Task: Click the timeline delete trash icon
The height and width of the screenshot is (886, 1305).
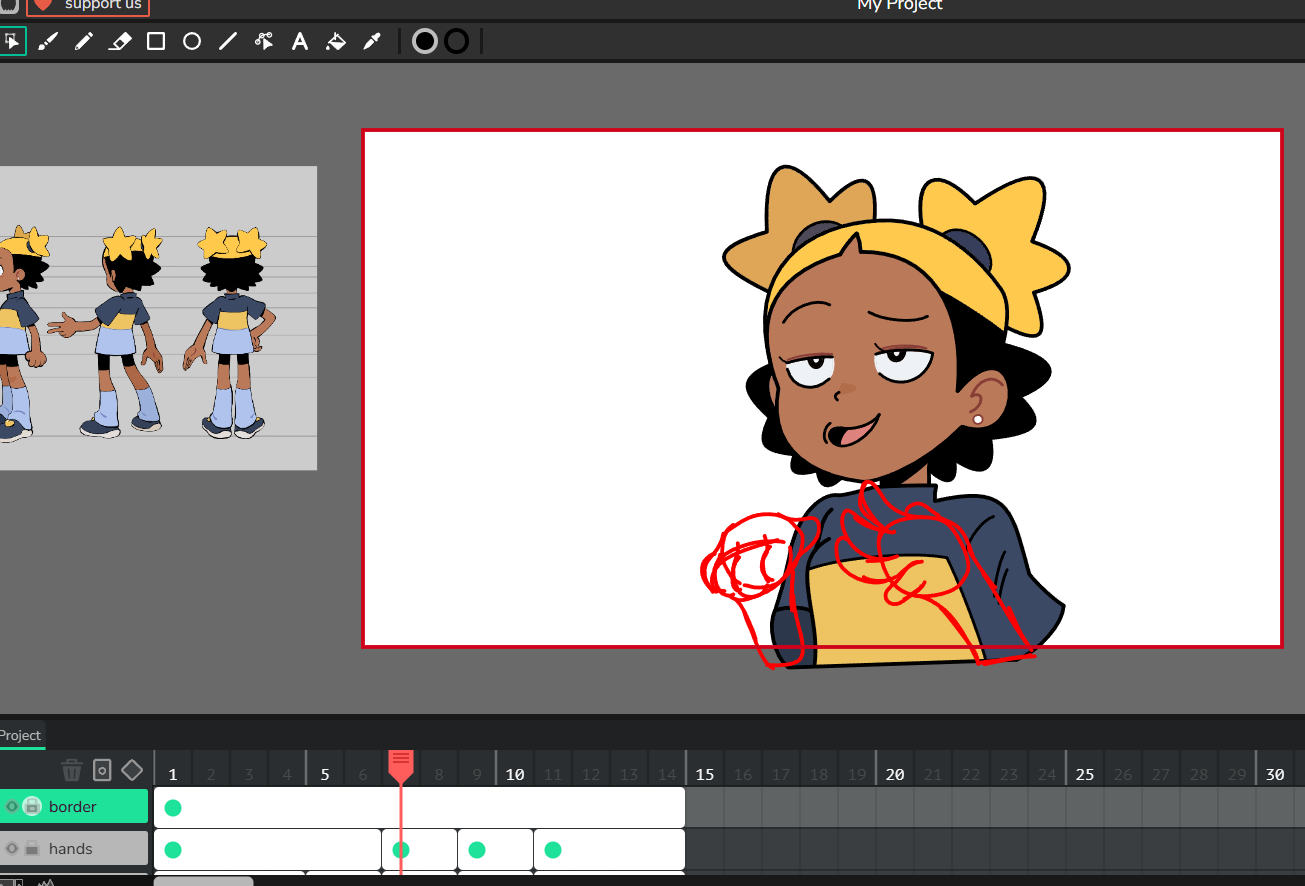Action: [x=72, y=770]
